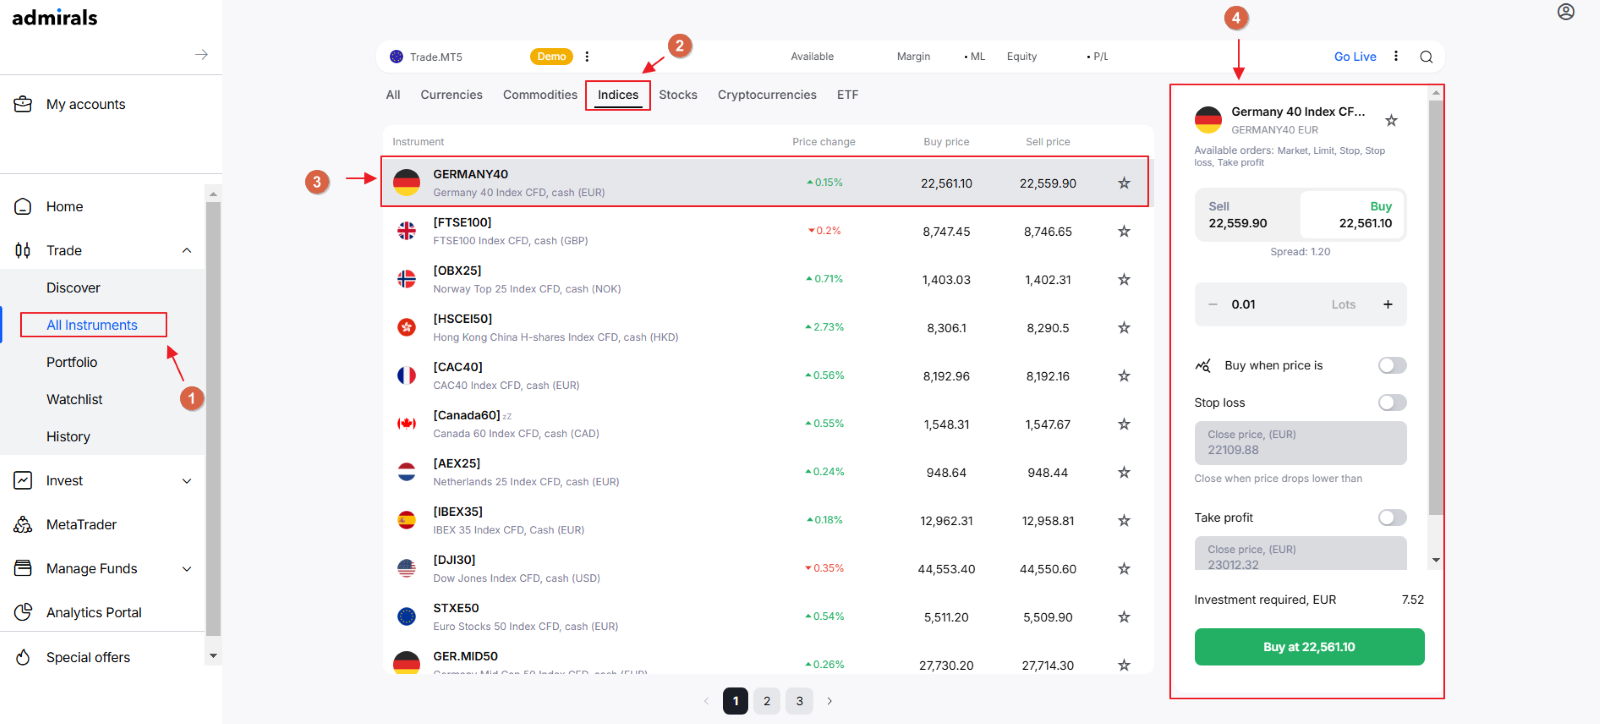Go to page 2 of instruments
The width and height of the screenshot is (1600, 724).
click(767, 701)
